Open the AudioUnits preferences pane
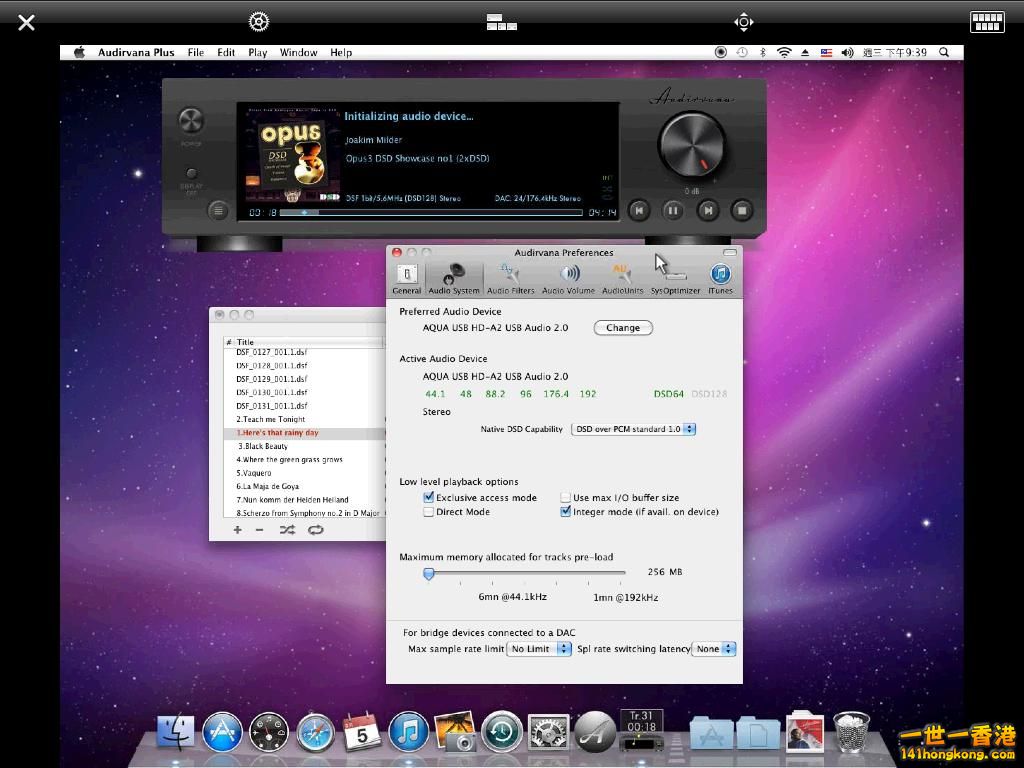1024x768 pixels. coord(622,278)
